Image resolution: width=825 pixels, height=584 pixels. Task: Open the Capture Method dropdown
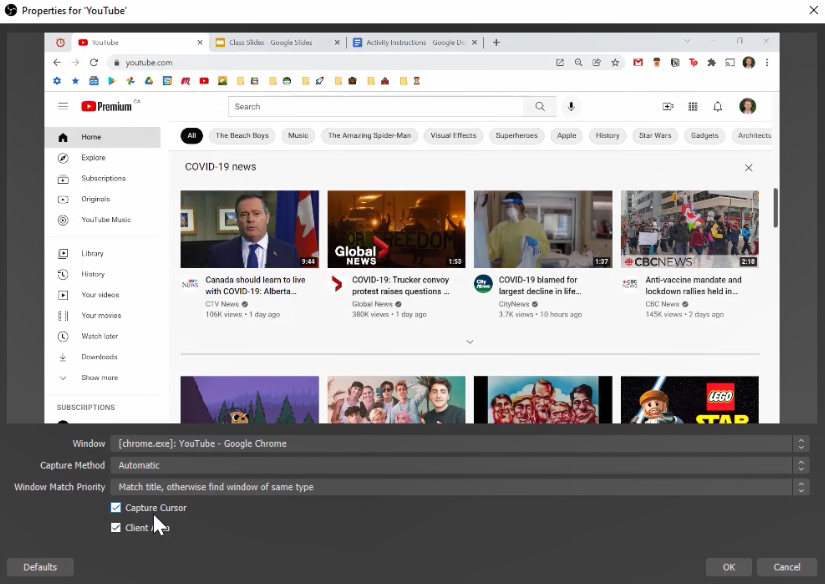459,465
